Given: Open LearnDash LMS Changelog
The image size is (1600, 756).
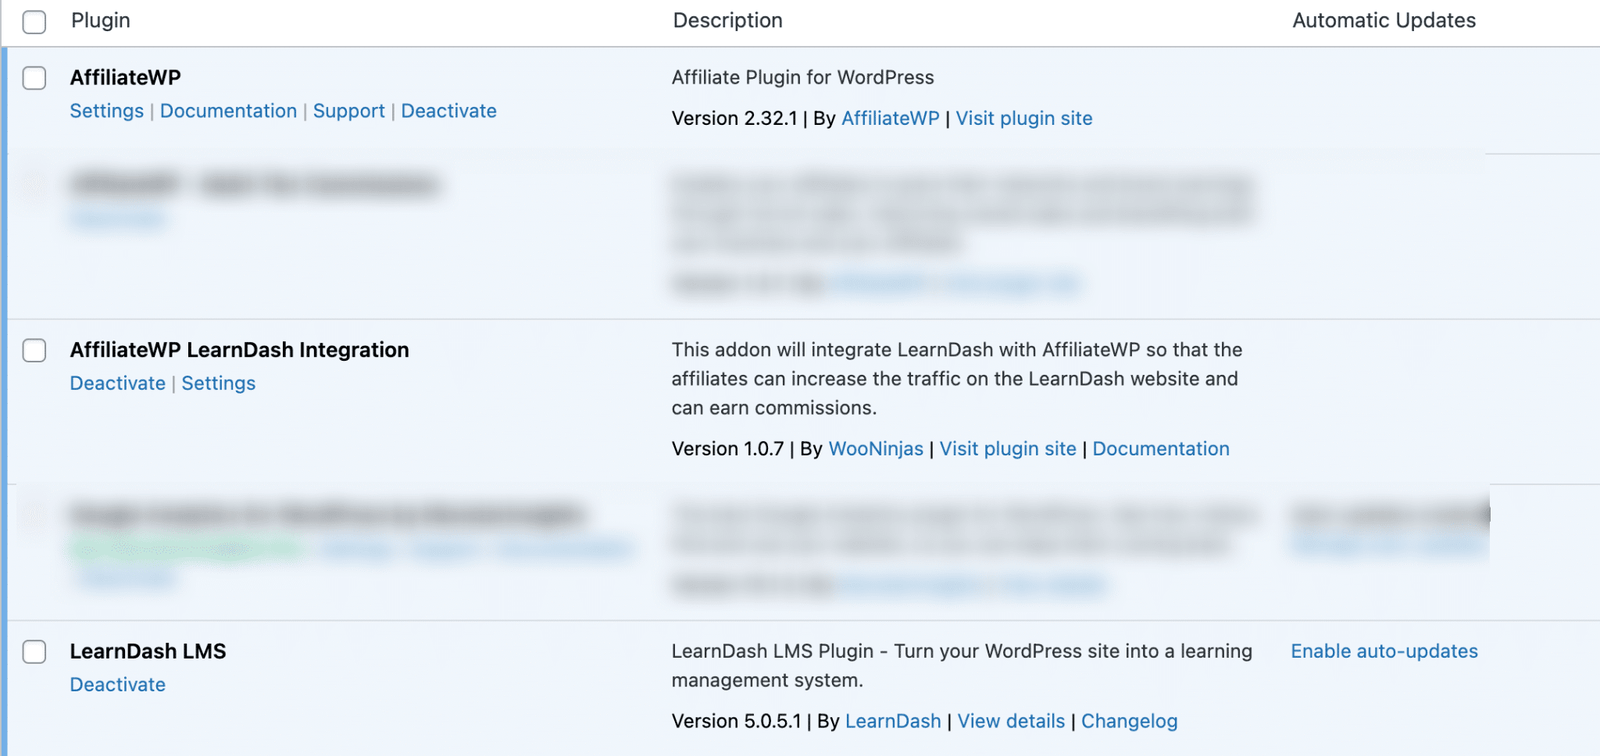Looking at the screenshot, I should click(1129, 721).
